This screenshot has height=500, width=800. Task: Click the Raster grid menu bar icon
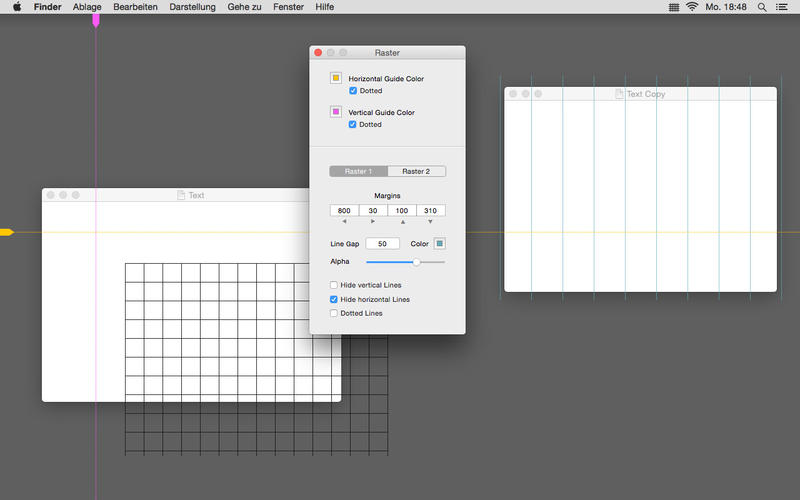coord(673,7)
